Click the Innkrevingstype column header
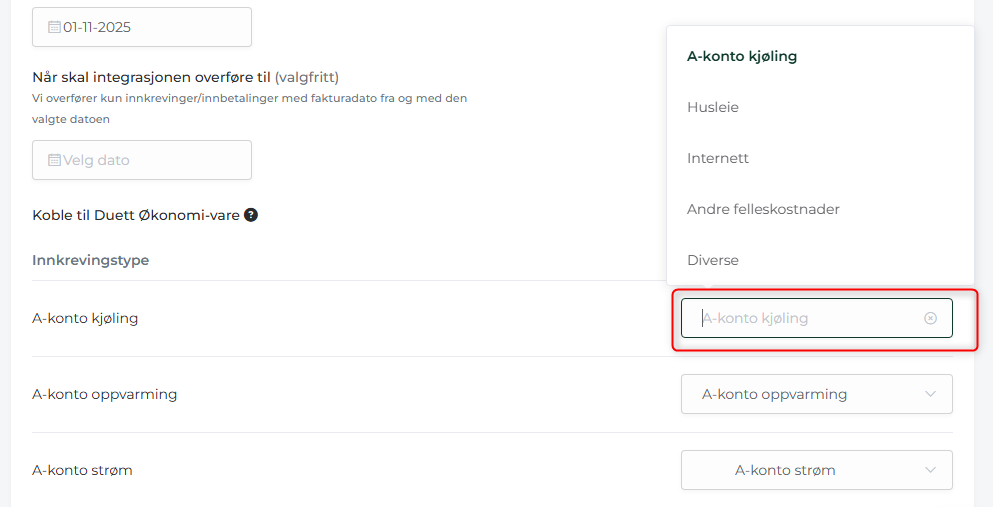 pyautogui.click(x=91, y=260)
